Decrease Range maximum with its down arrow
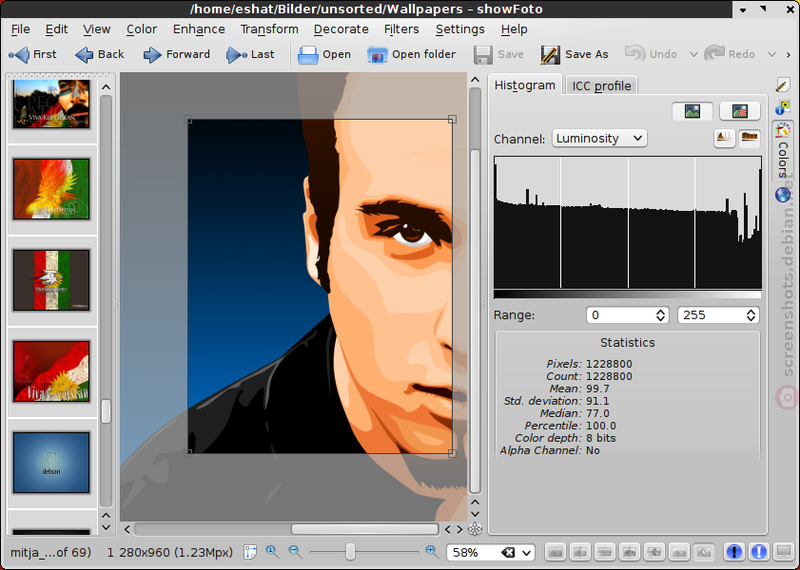The image size is (800, 570). click(x=751, y=319)
